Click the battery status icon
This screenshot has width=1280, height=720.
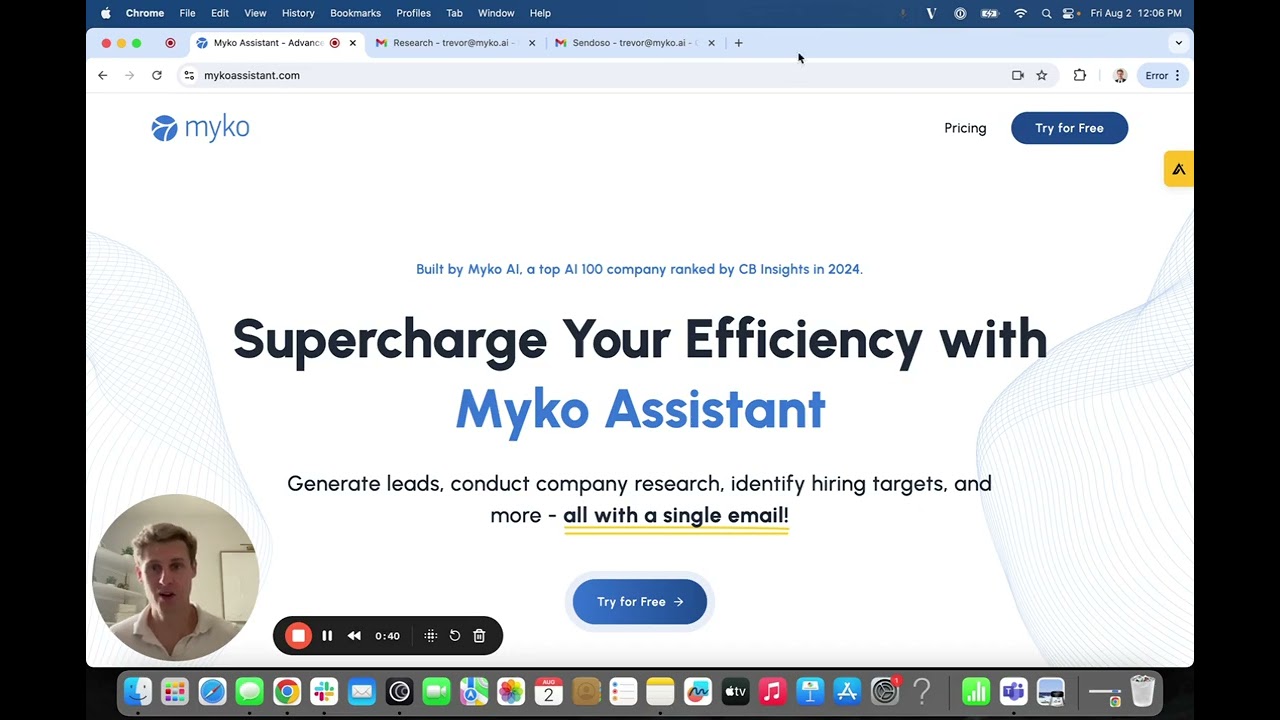tap(990, 13)
